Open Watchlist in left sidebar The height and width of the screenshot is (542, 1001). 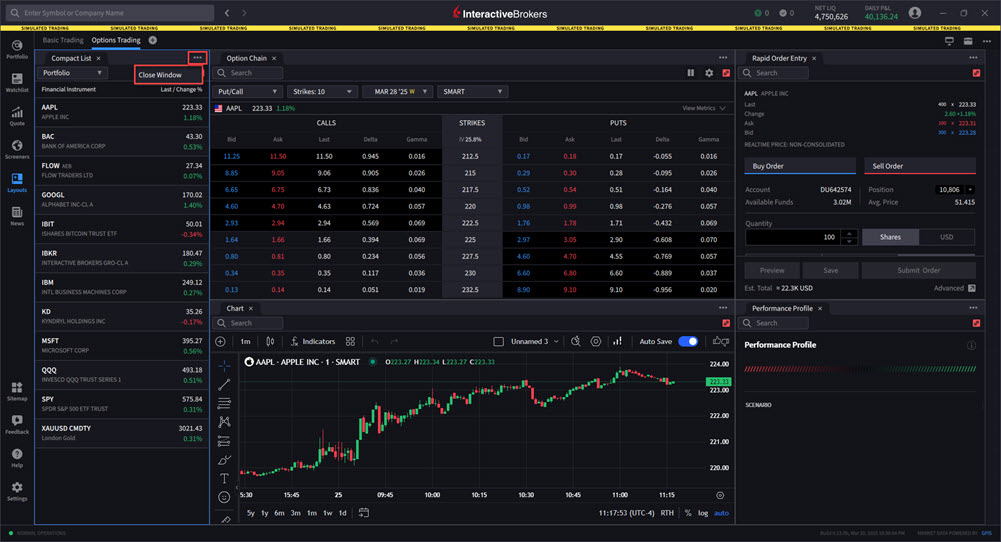tap(17, 82)
